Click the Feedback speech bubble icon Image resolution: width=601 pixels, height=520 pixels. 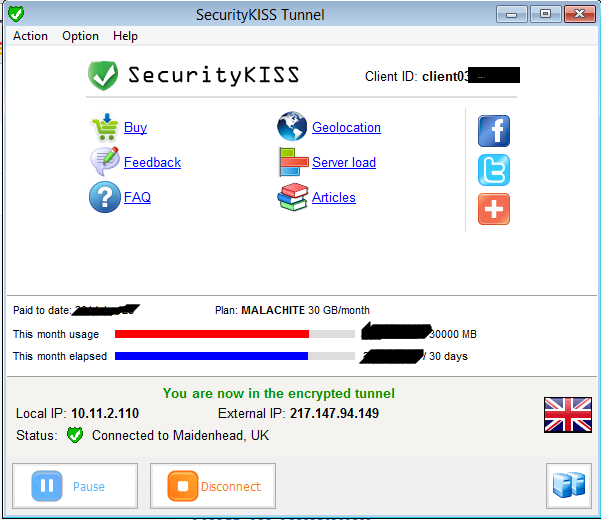(104, 162)
